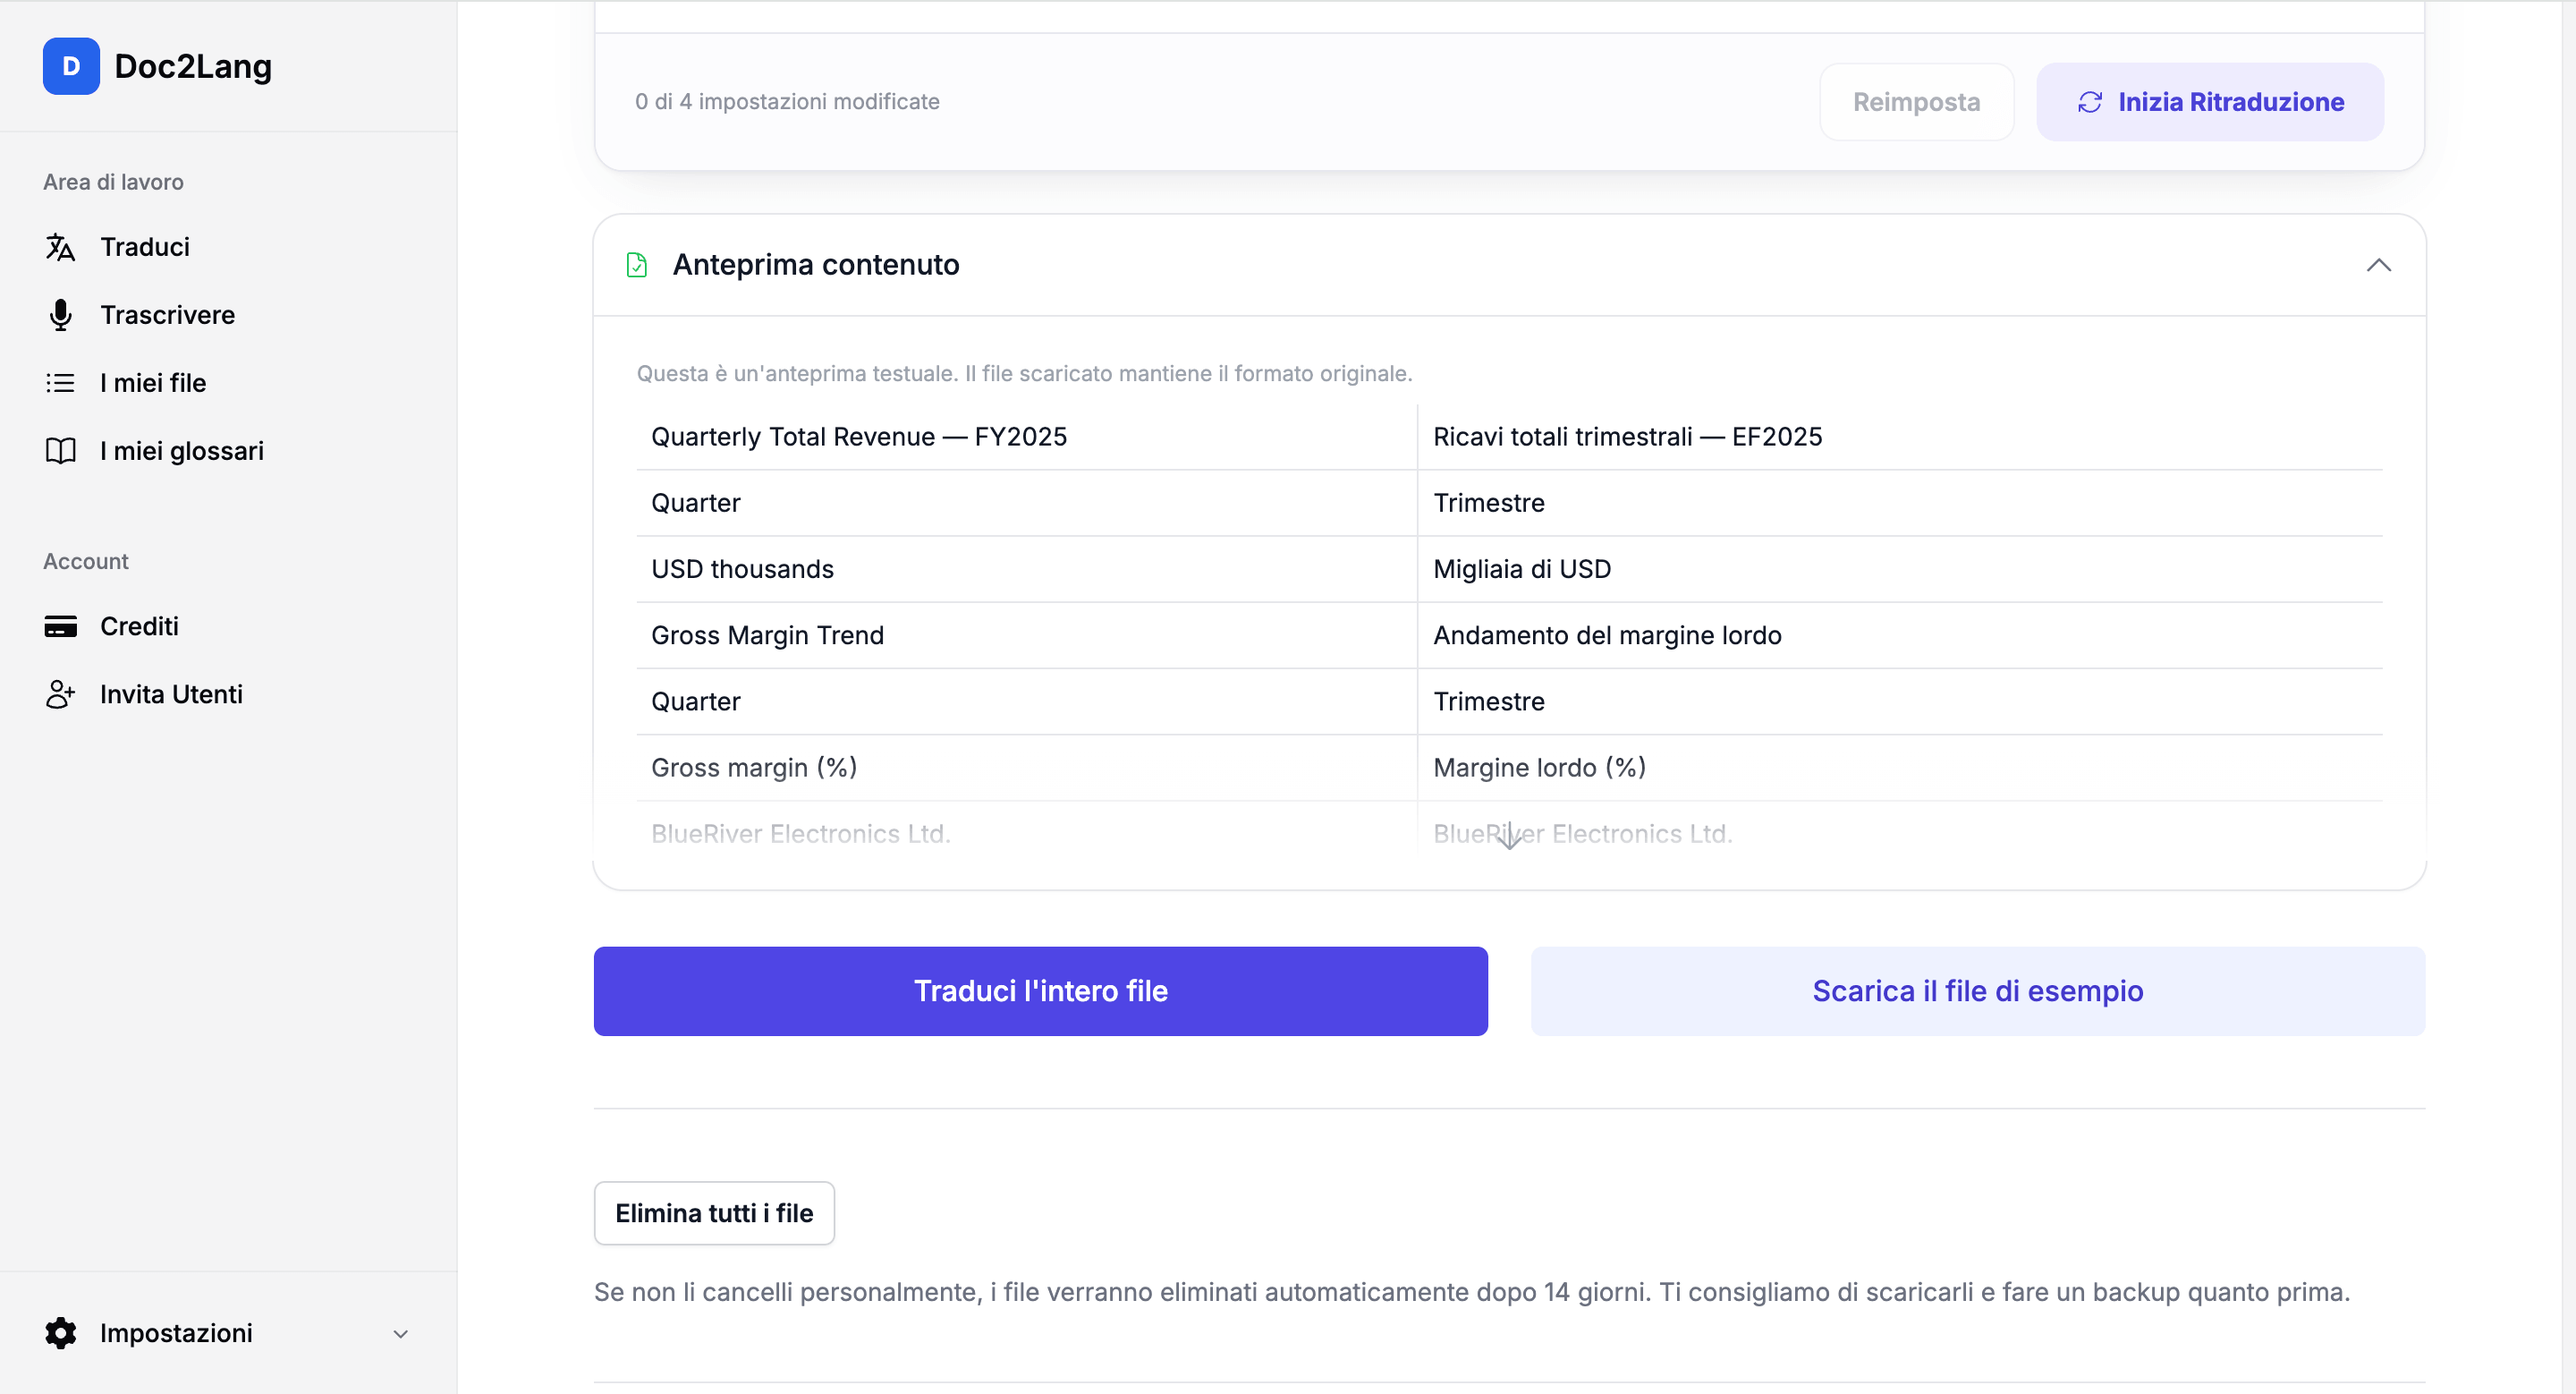2576x1394 pixels.
Task: Click Scarica il file di esempio
Action: tap(1977, 991)
